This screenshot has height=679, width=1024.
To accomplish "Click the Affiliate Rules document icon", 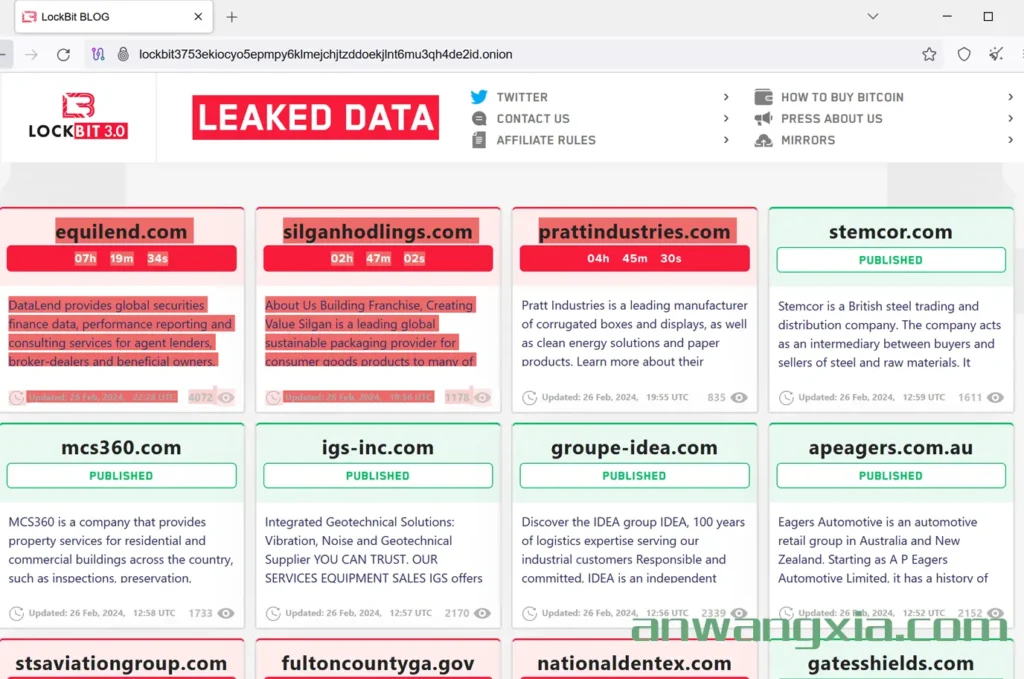I will pyautogui.click(x=479, y=140).
